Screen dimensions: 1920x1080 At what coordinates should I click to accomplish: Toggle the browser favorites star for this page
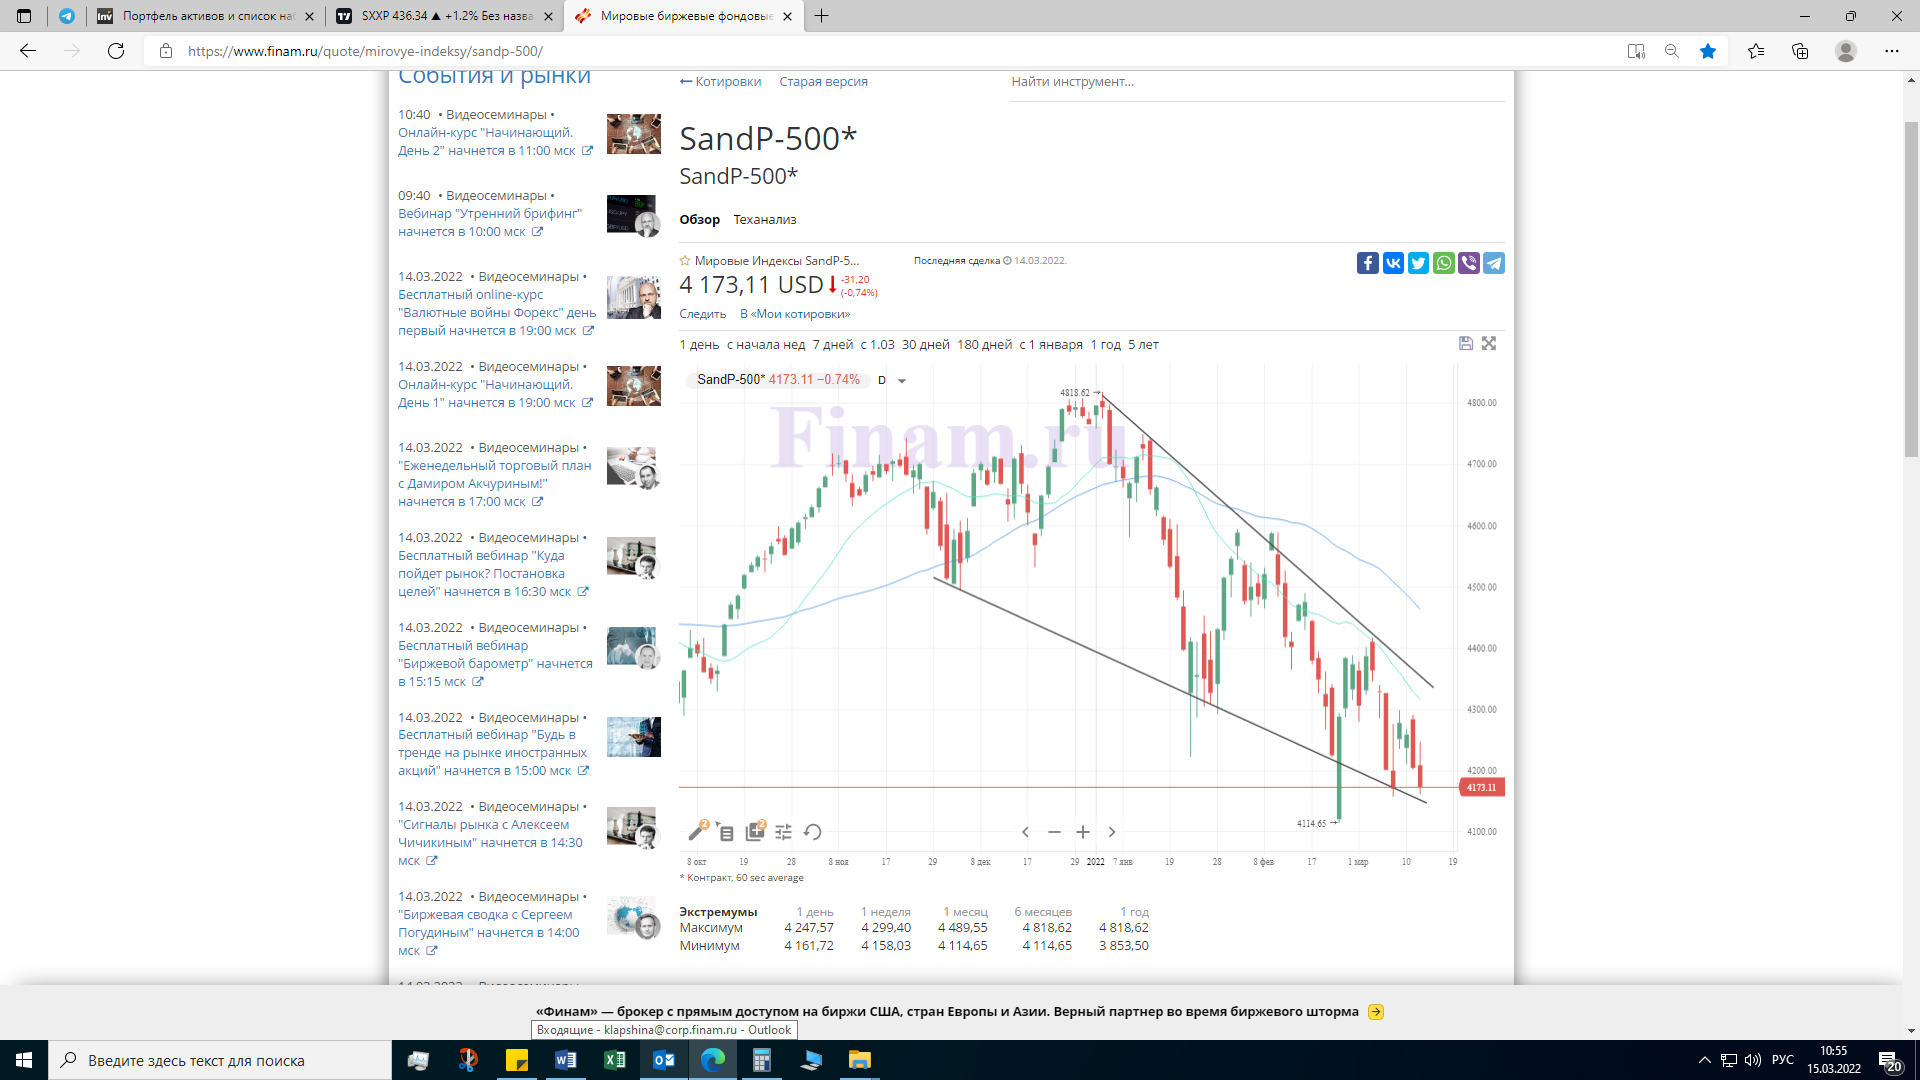click(x=1708, y=51)
